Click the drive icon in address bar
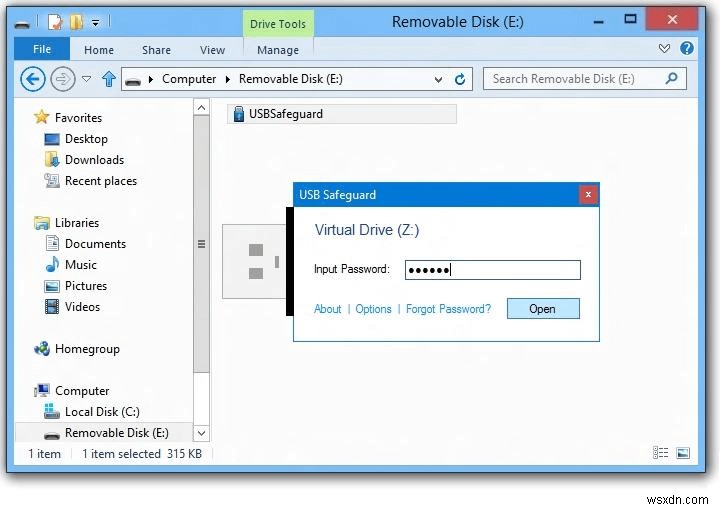This screenshot has width=720, height=510. (133, 81)
